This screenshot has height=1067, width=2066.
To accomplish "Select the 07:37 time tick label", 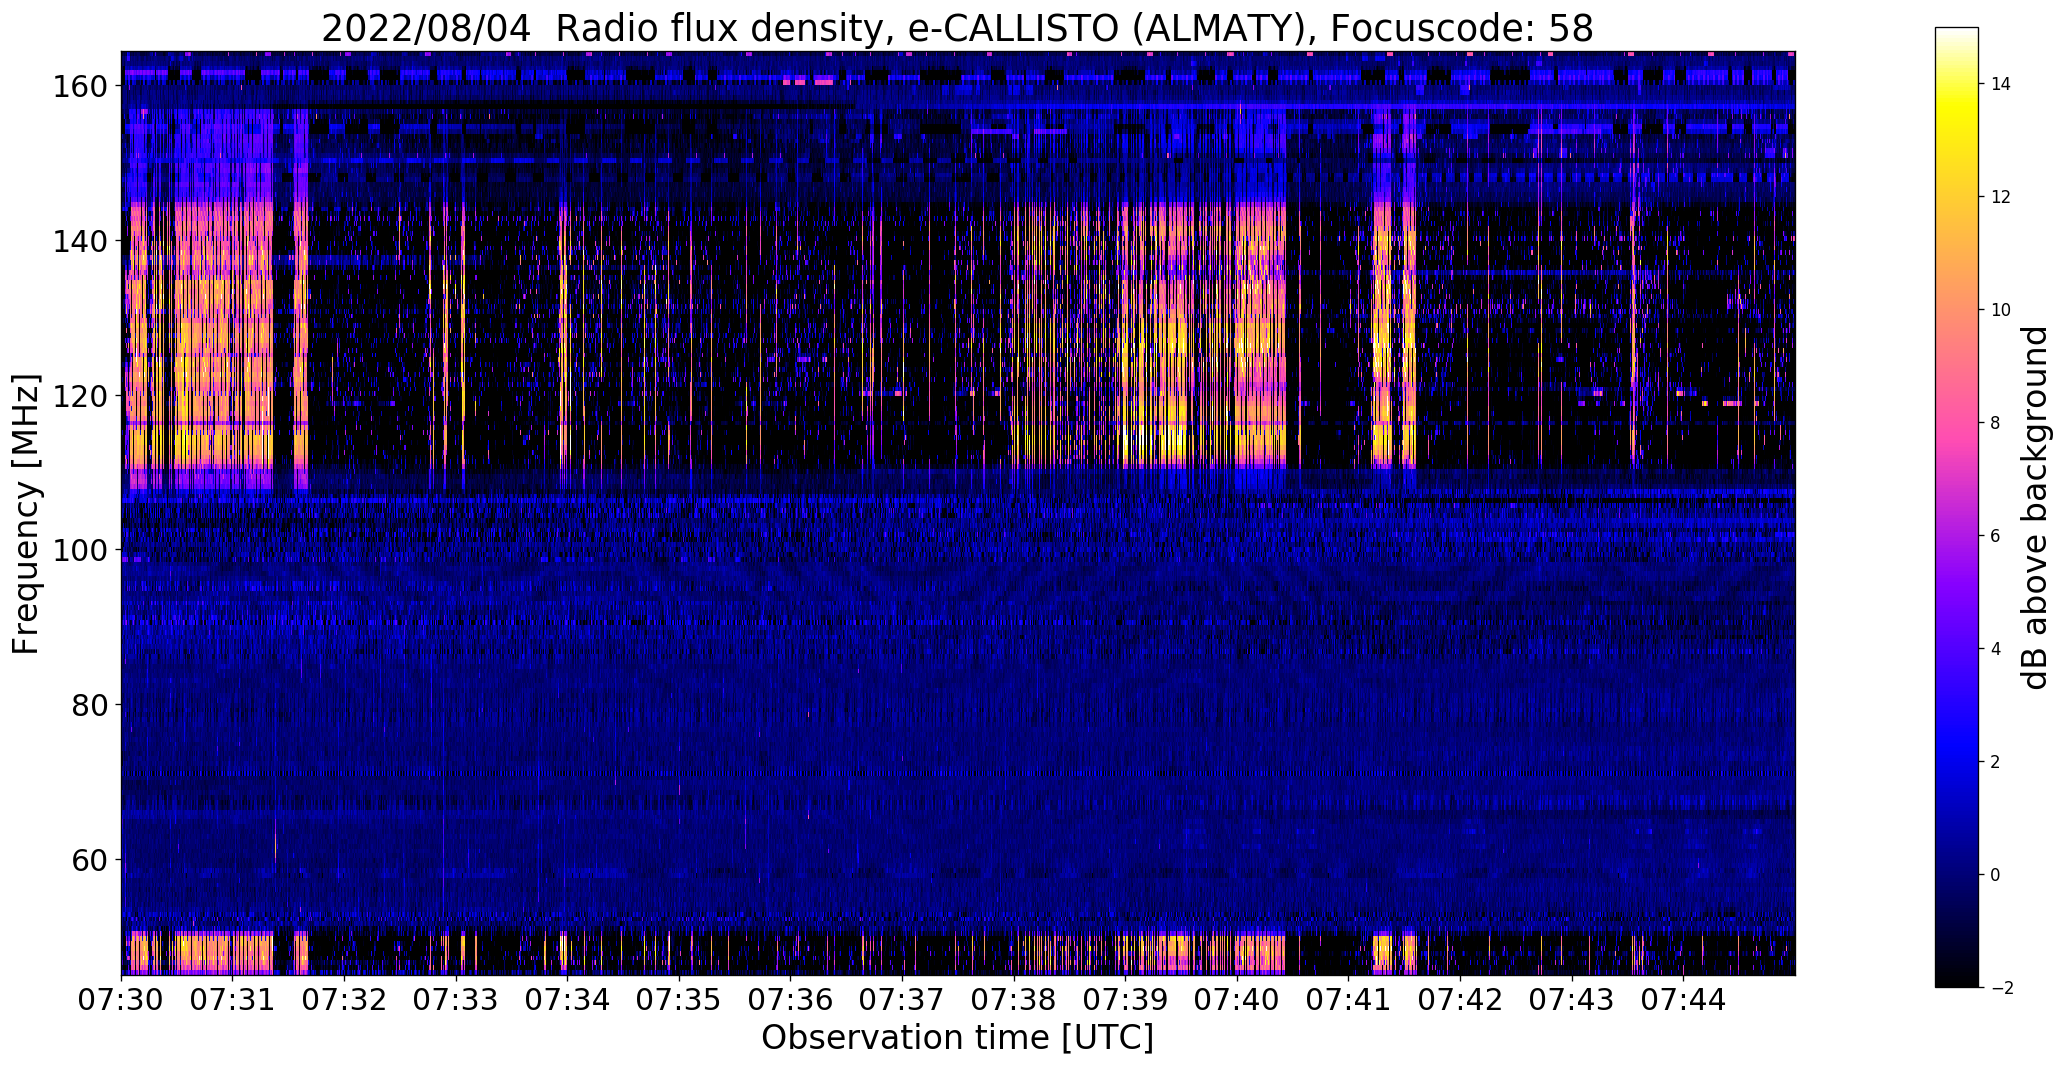I will coord(903,1000).
